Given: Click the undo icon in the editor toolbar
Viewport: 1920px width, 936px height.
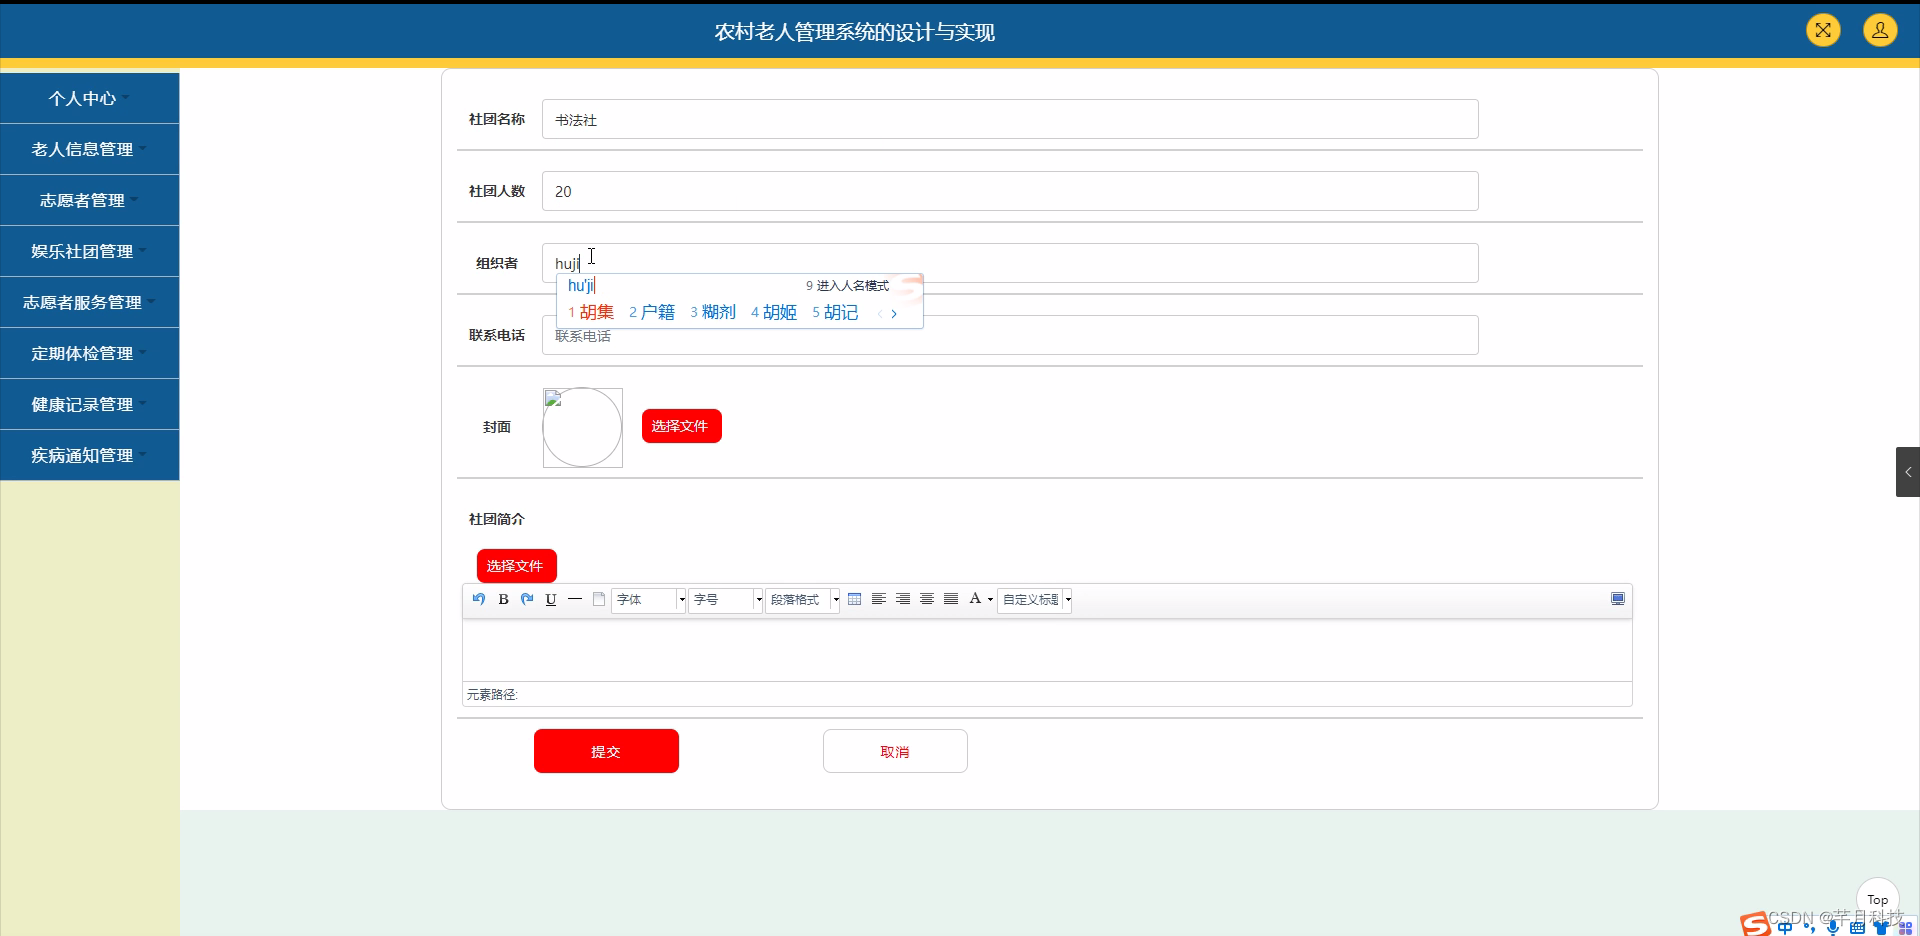Looking at the screenshot, I should 478,599.
